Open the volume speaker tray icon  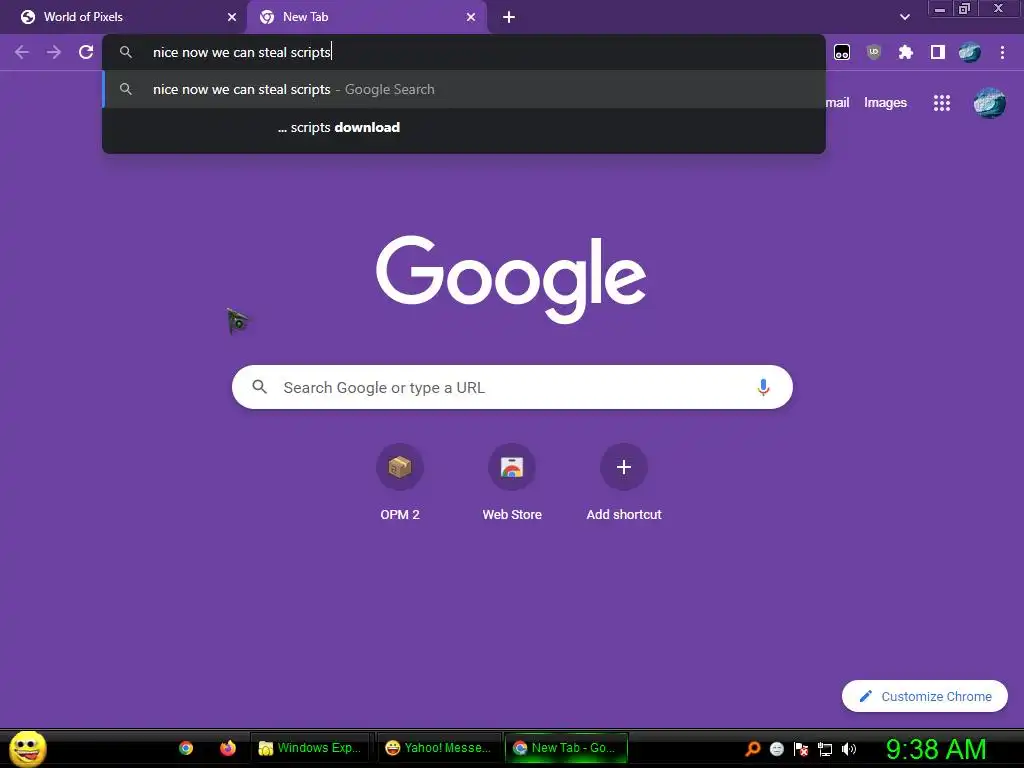[849, 749]
